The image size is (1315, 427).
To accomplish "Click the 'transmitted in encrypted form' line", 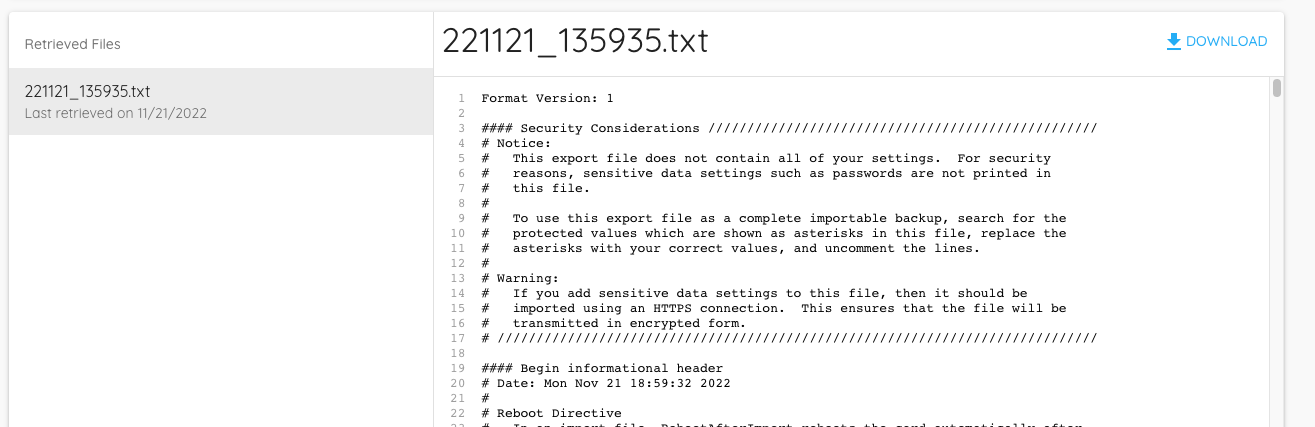I will tap(614, 323).
